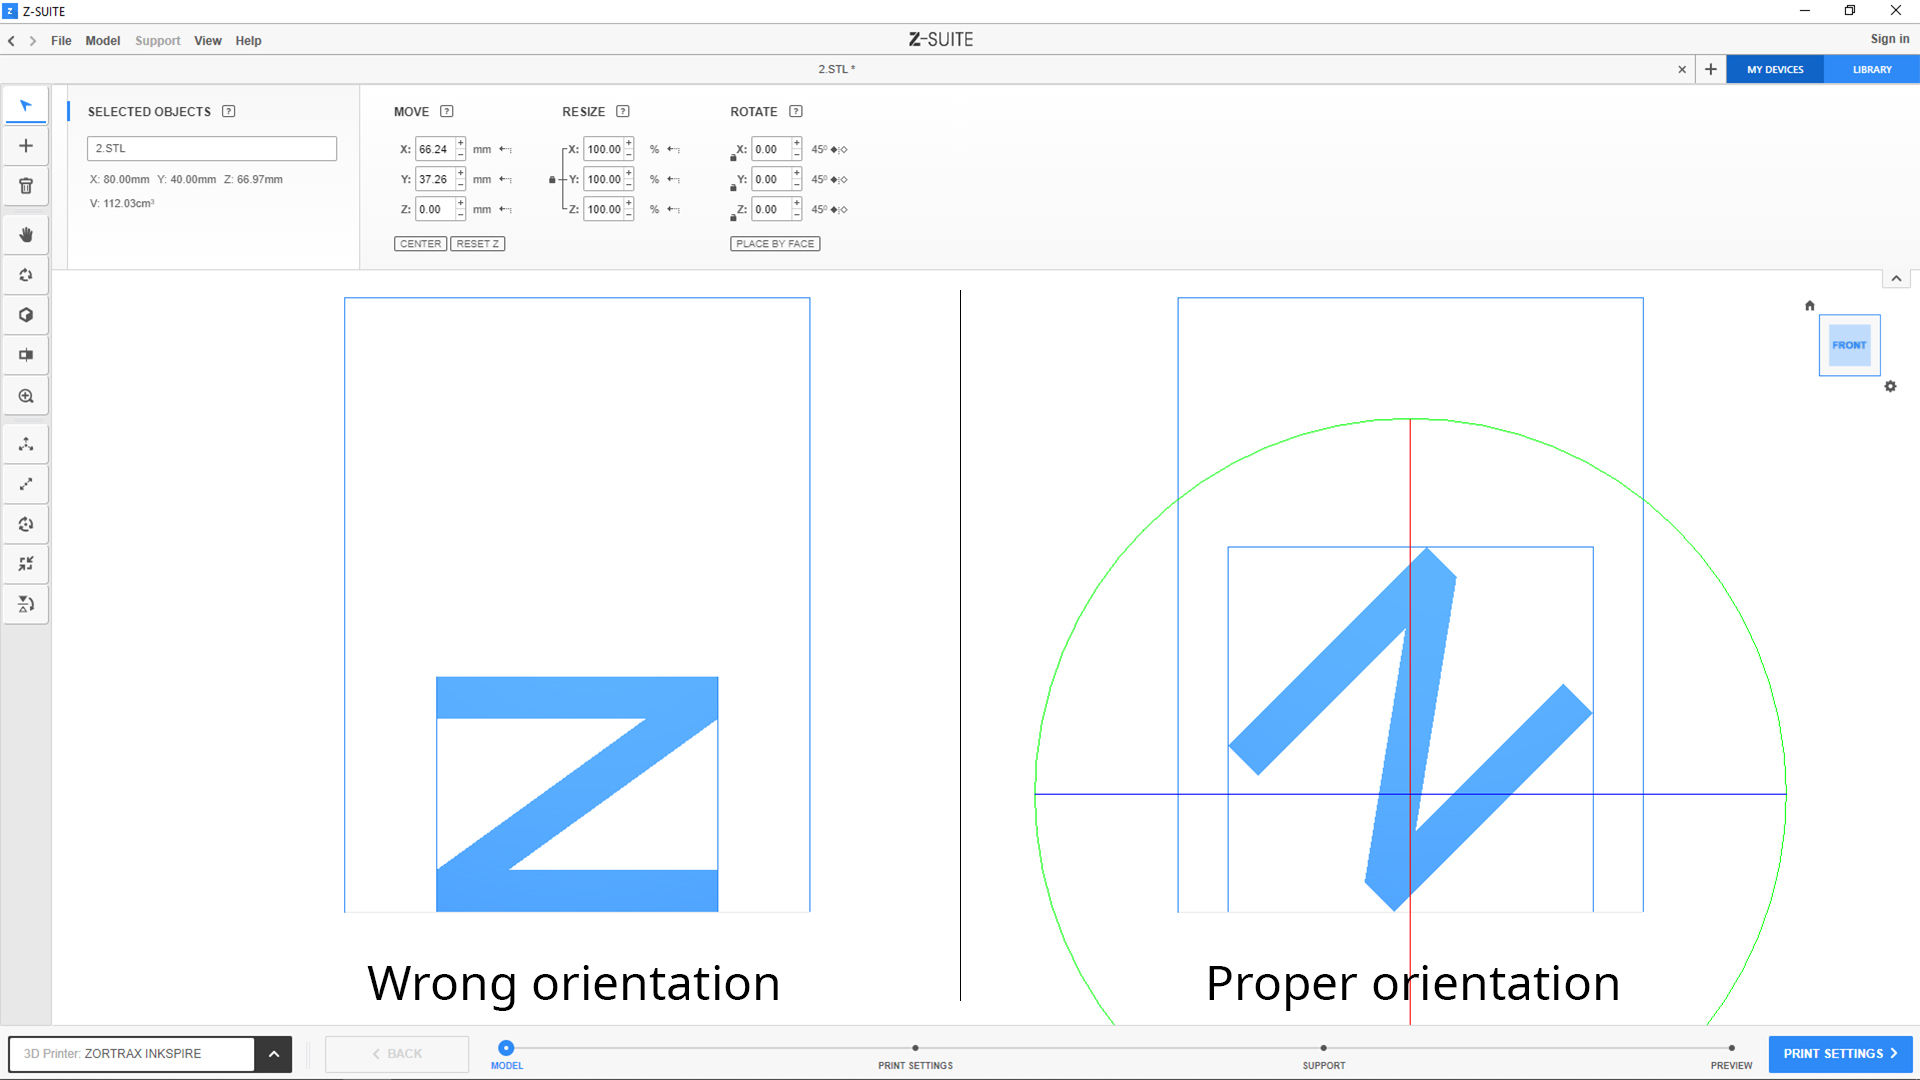Switch to the LIBRARY tab
The image size is (1920, 1080).
coord(1871,70)
